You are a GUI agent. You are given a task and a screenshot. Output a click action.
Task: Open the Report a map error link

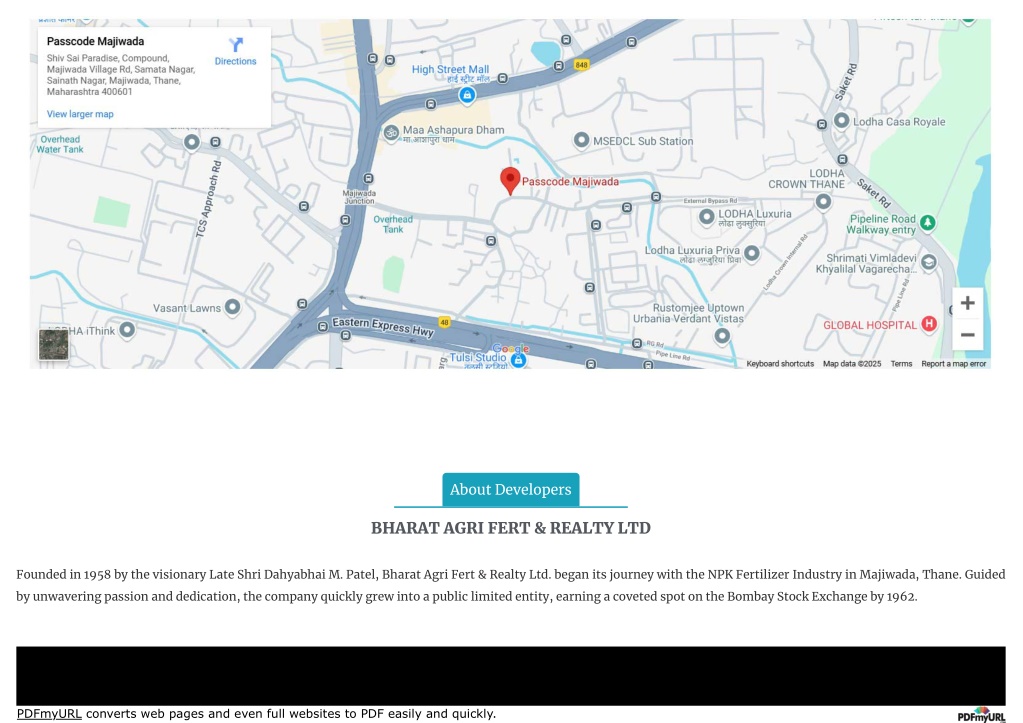point(953,364)
